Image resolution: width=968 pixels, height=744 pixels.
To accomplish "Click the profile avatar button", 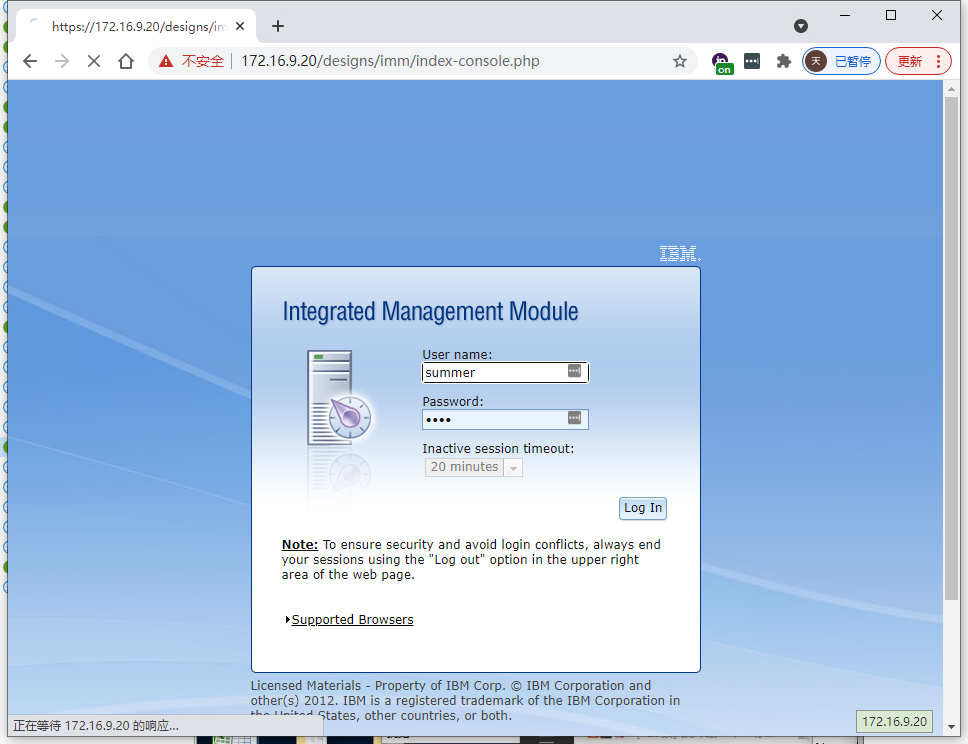I will pos(841,61).
